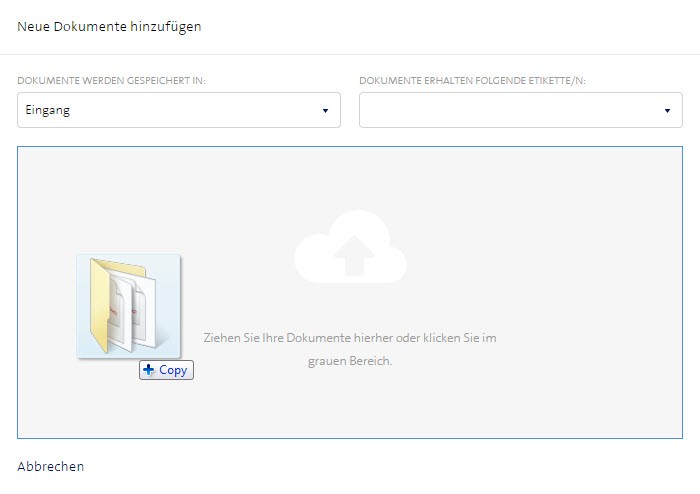Click the arrow on the Eingang dropdown
Image resolution: width=700 pixels, height=494 pixels.
pyautogui.click(x=325, y=110)
